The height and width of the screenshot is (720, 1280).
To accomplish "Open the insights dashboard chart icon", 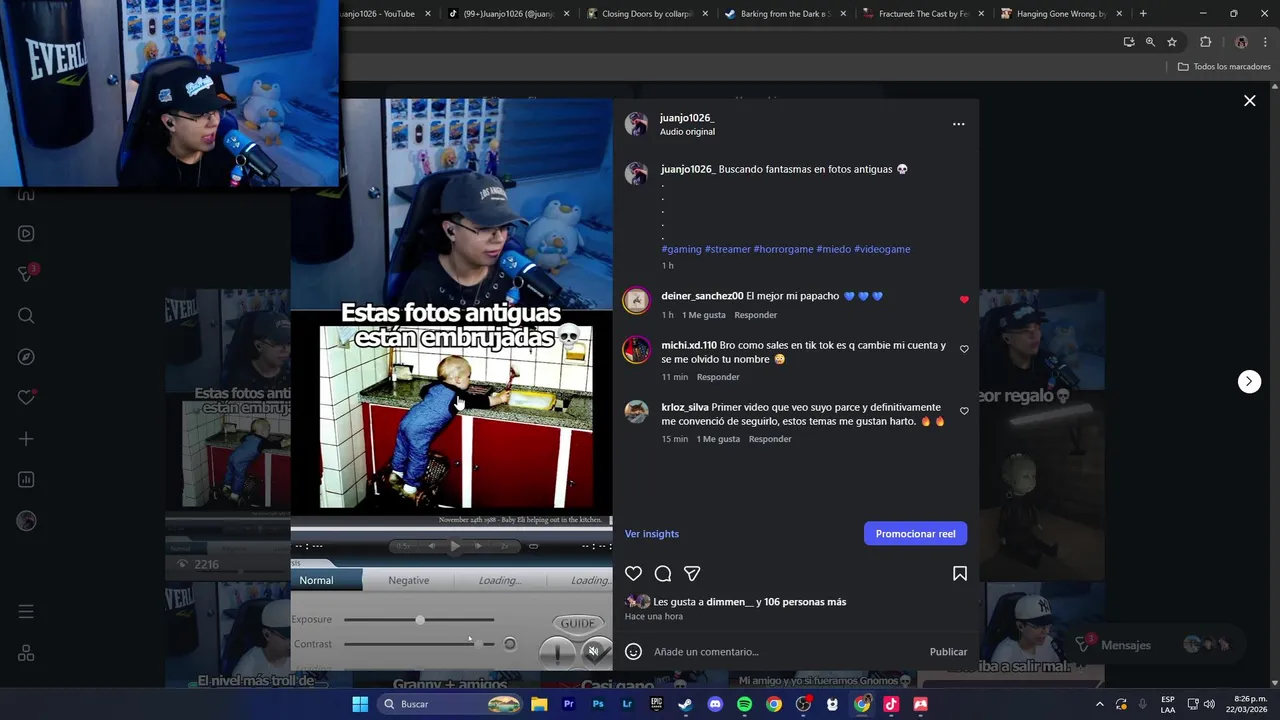I will [x=26, y=480].
